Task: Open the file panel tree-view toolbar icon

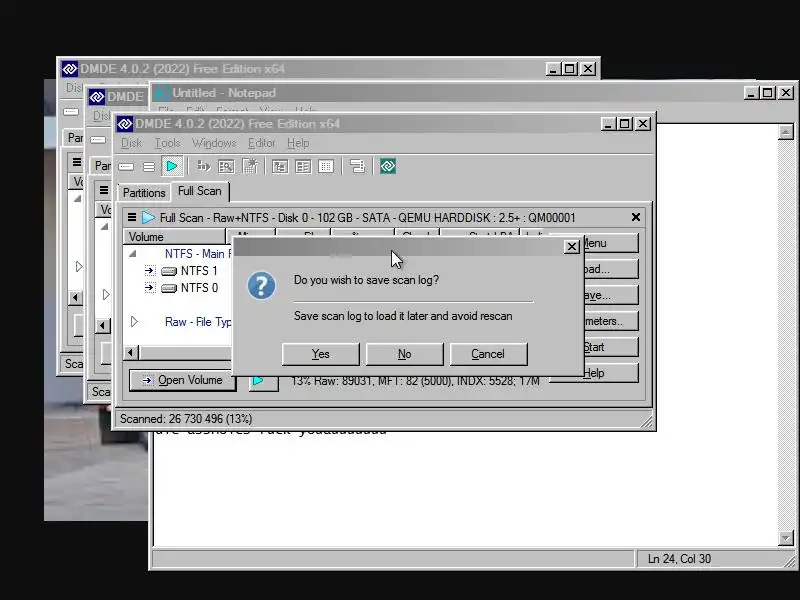Action: (x=280, y=166)
